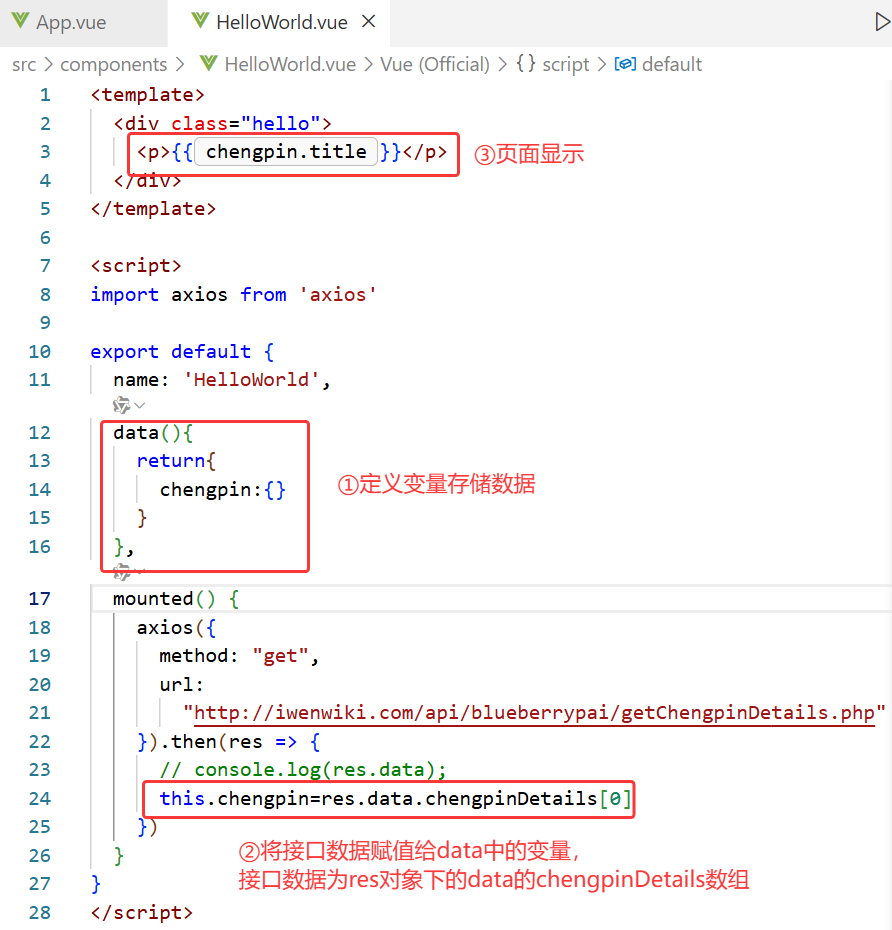The image size is (892, 930).
Task: Click the Vue icon in the breadcrumb bar
Action: 208,63
